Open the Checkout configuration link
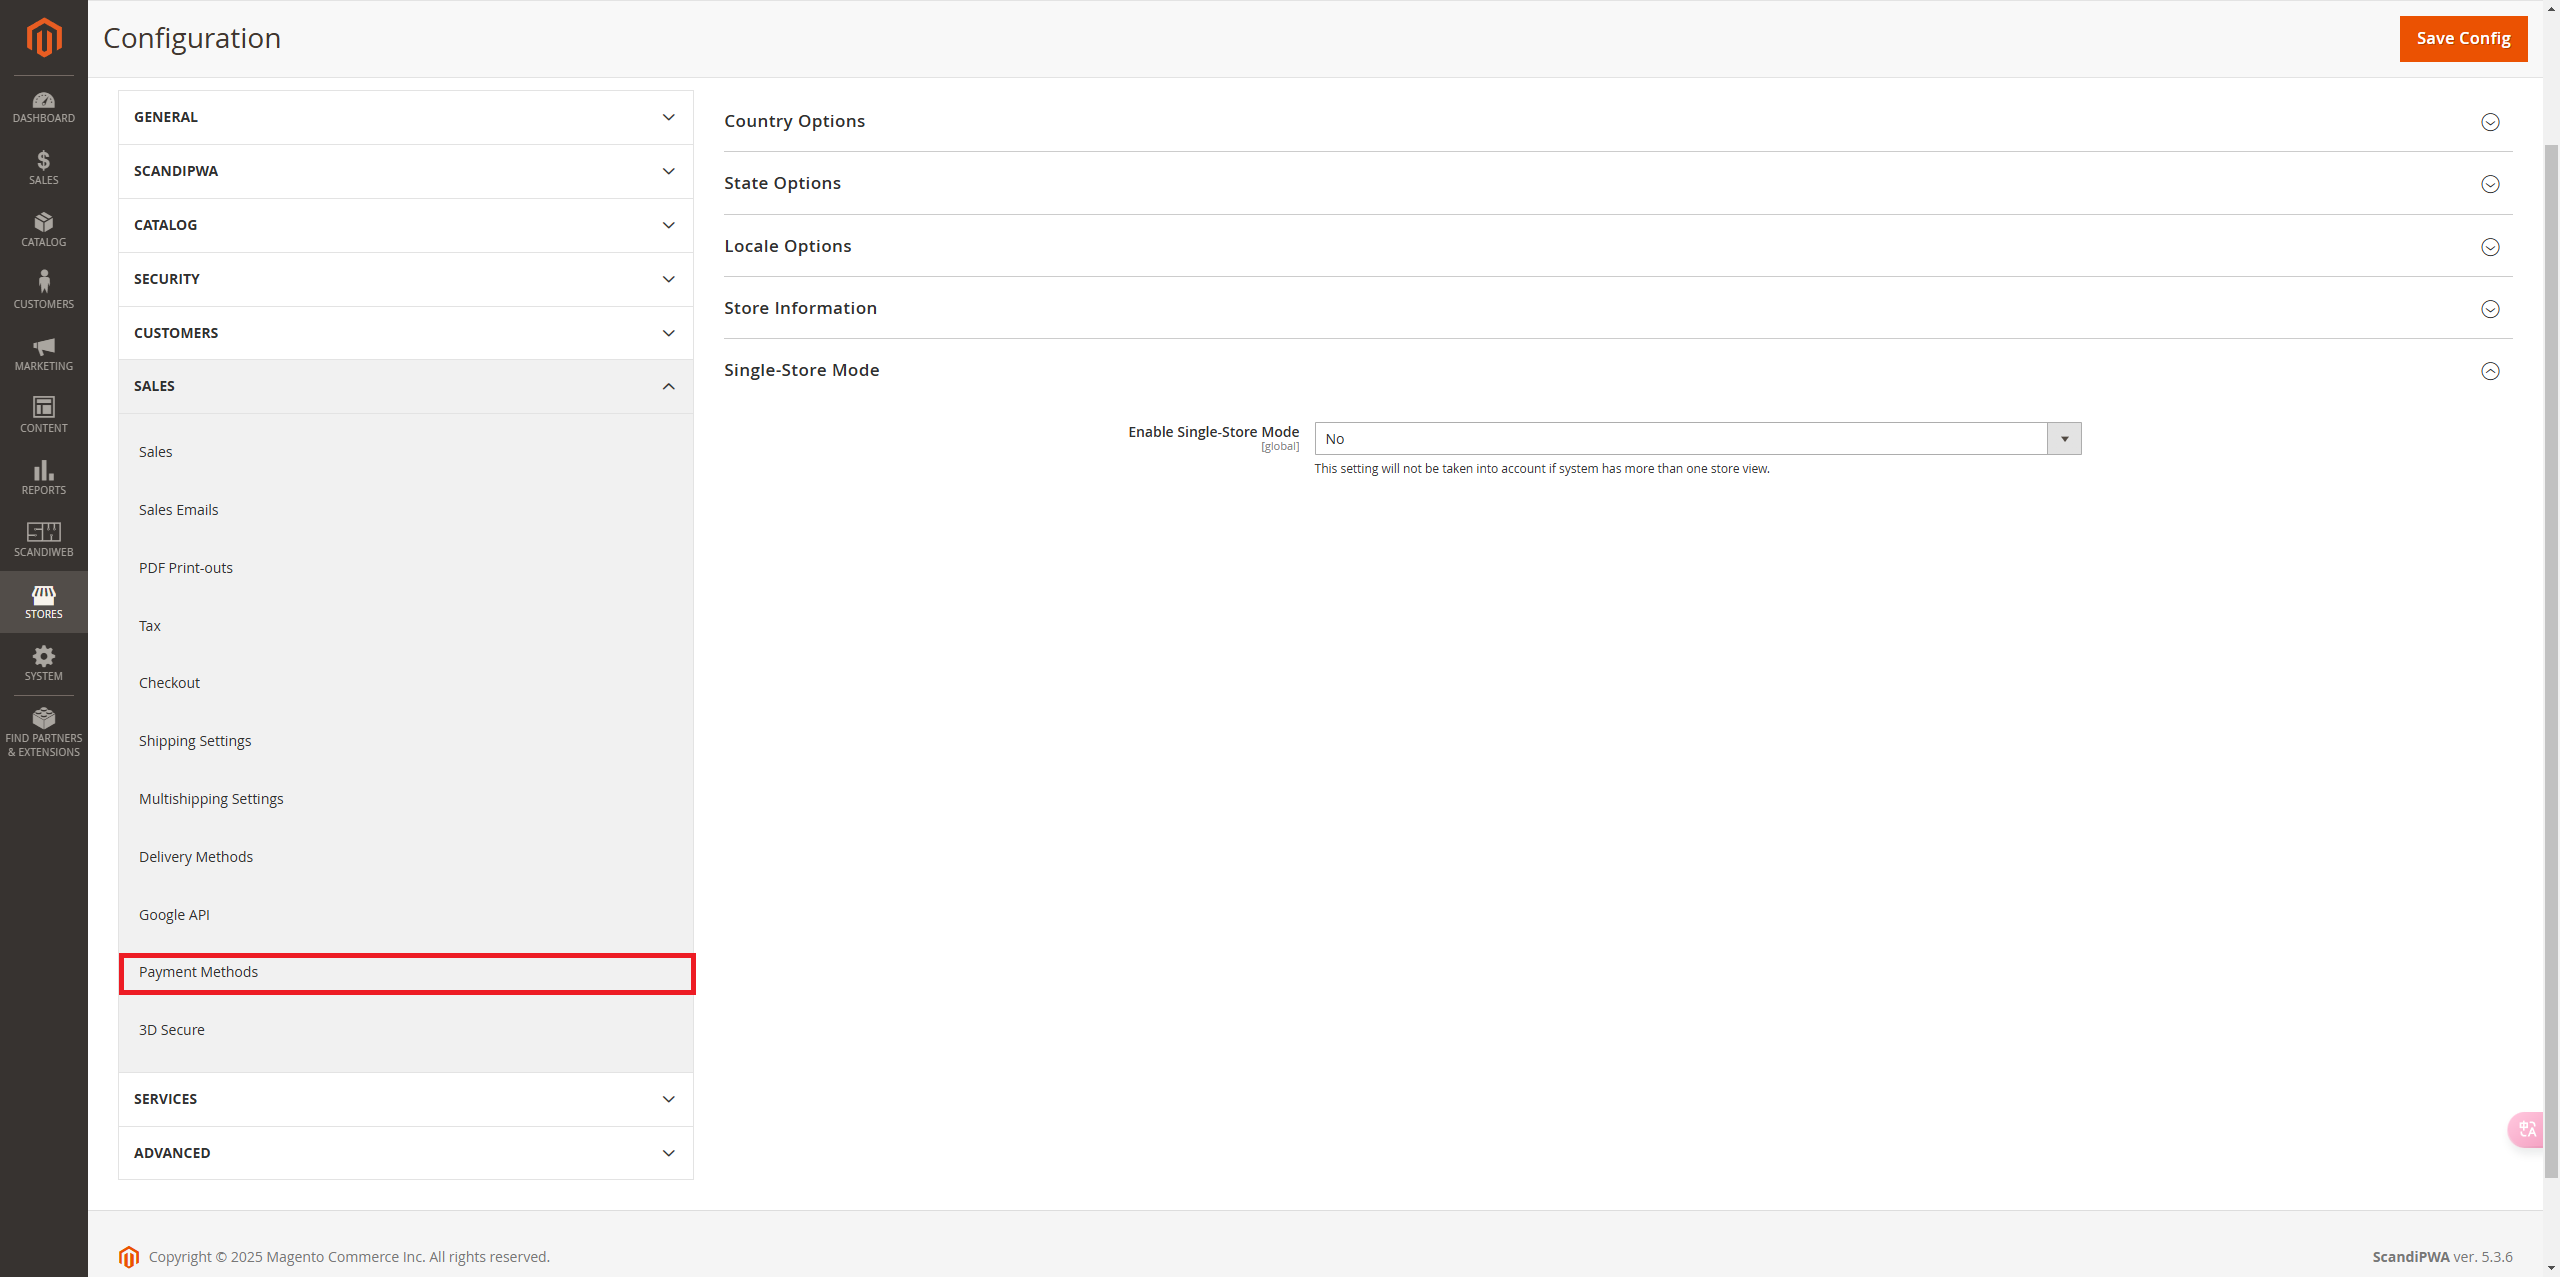Image resolution: width=2560 pixels, height=1277 pixels. coord(169,683)
